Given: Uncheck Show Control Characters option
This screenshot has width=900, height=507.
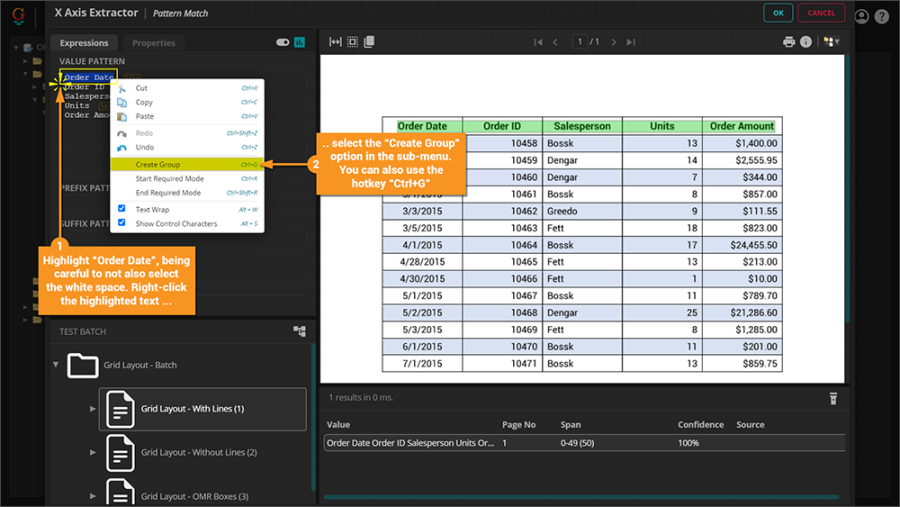Looking at the screenshot, I should tap(122, 223).
